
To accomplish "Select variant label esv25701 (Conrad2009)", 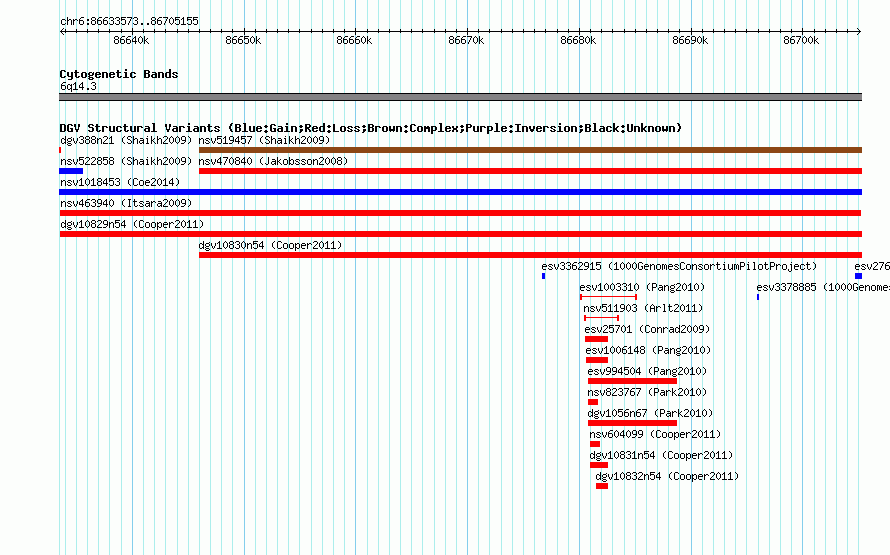I will (x=647, y=329).
